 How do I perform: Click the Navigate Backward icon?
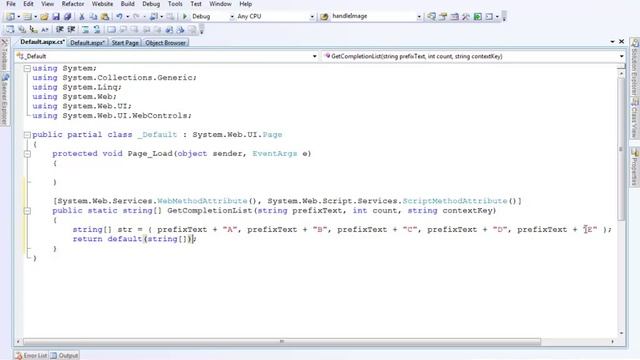coord(153,17)
